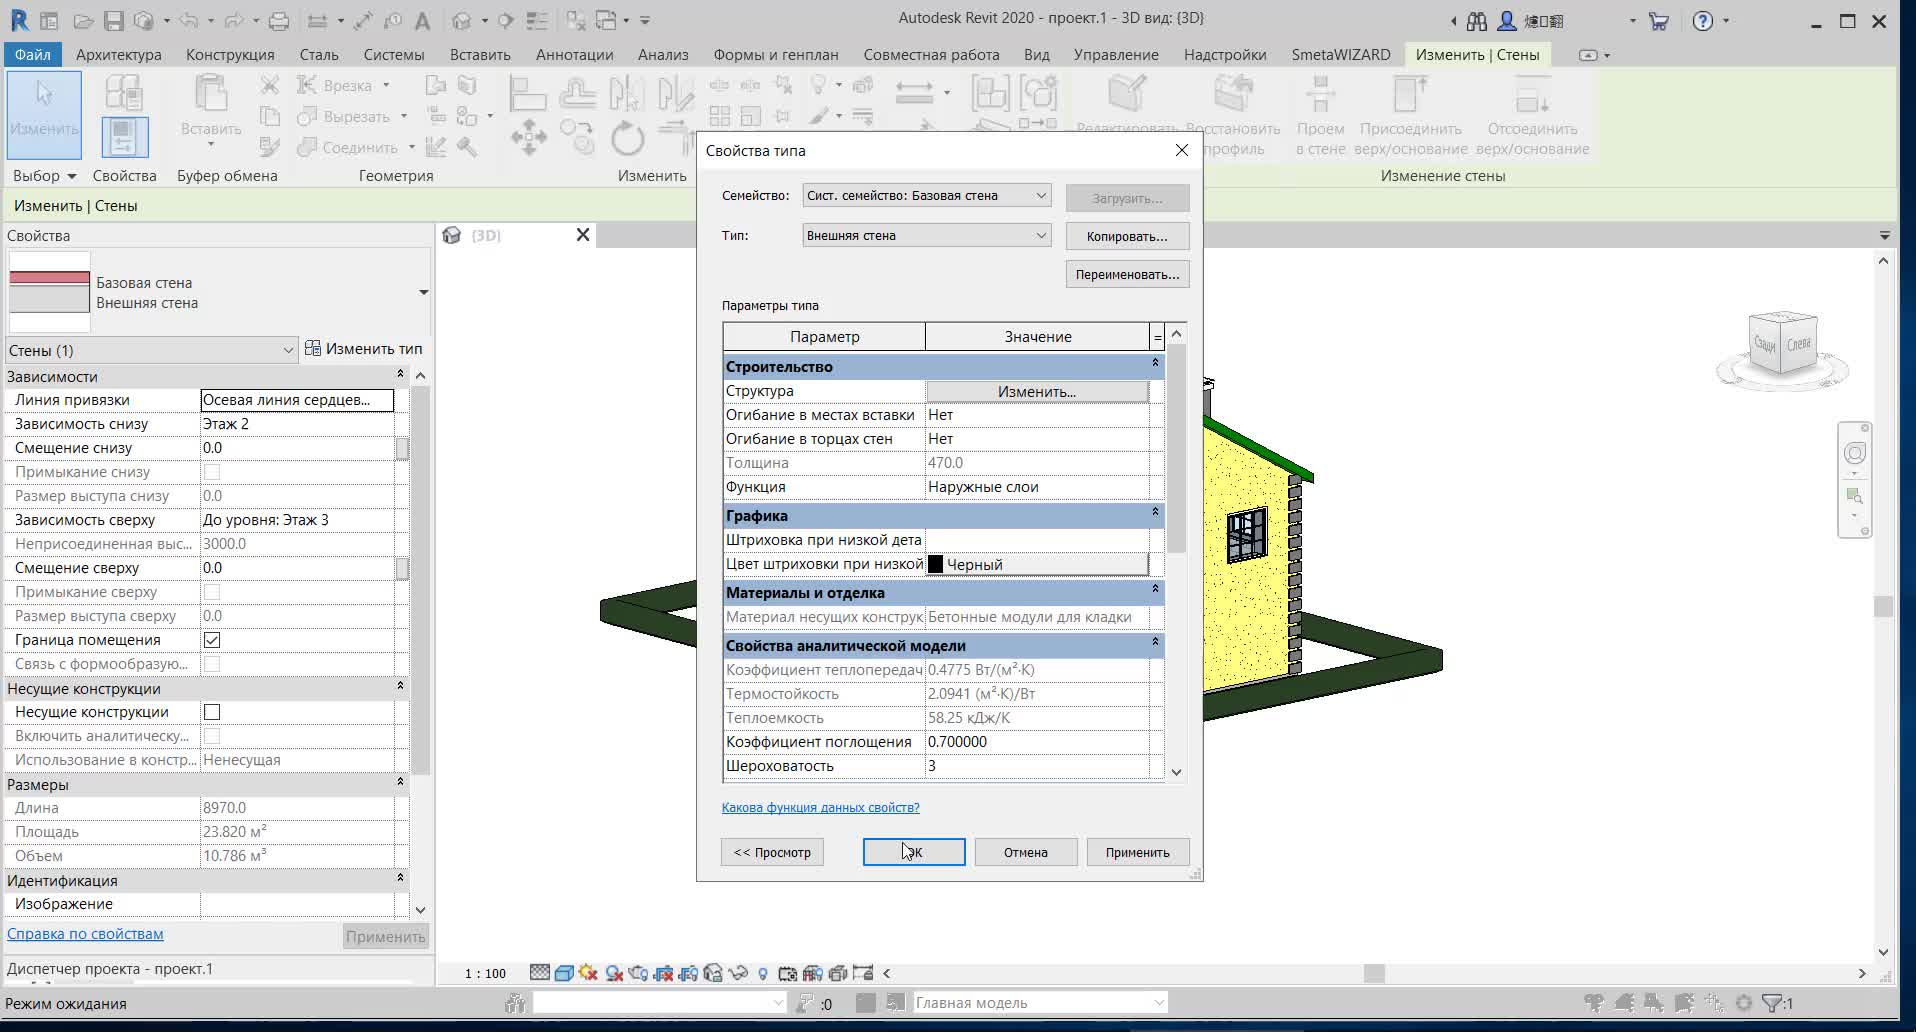Switch to the Архитектура ribbon tab
Image resolution: width=1916 pixels, height=1032 pixels.
[119, 55]
